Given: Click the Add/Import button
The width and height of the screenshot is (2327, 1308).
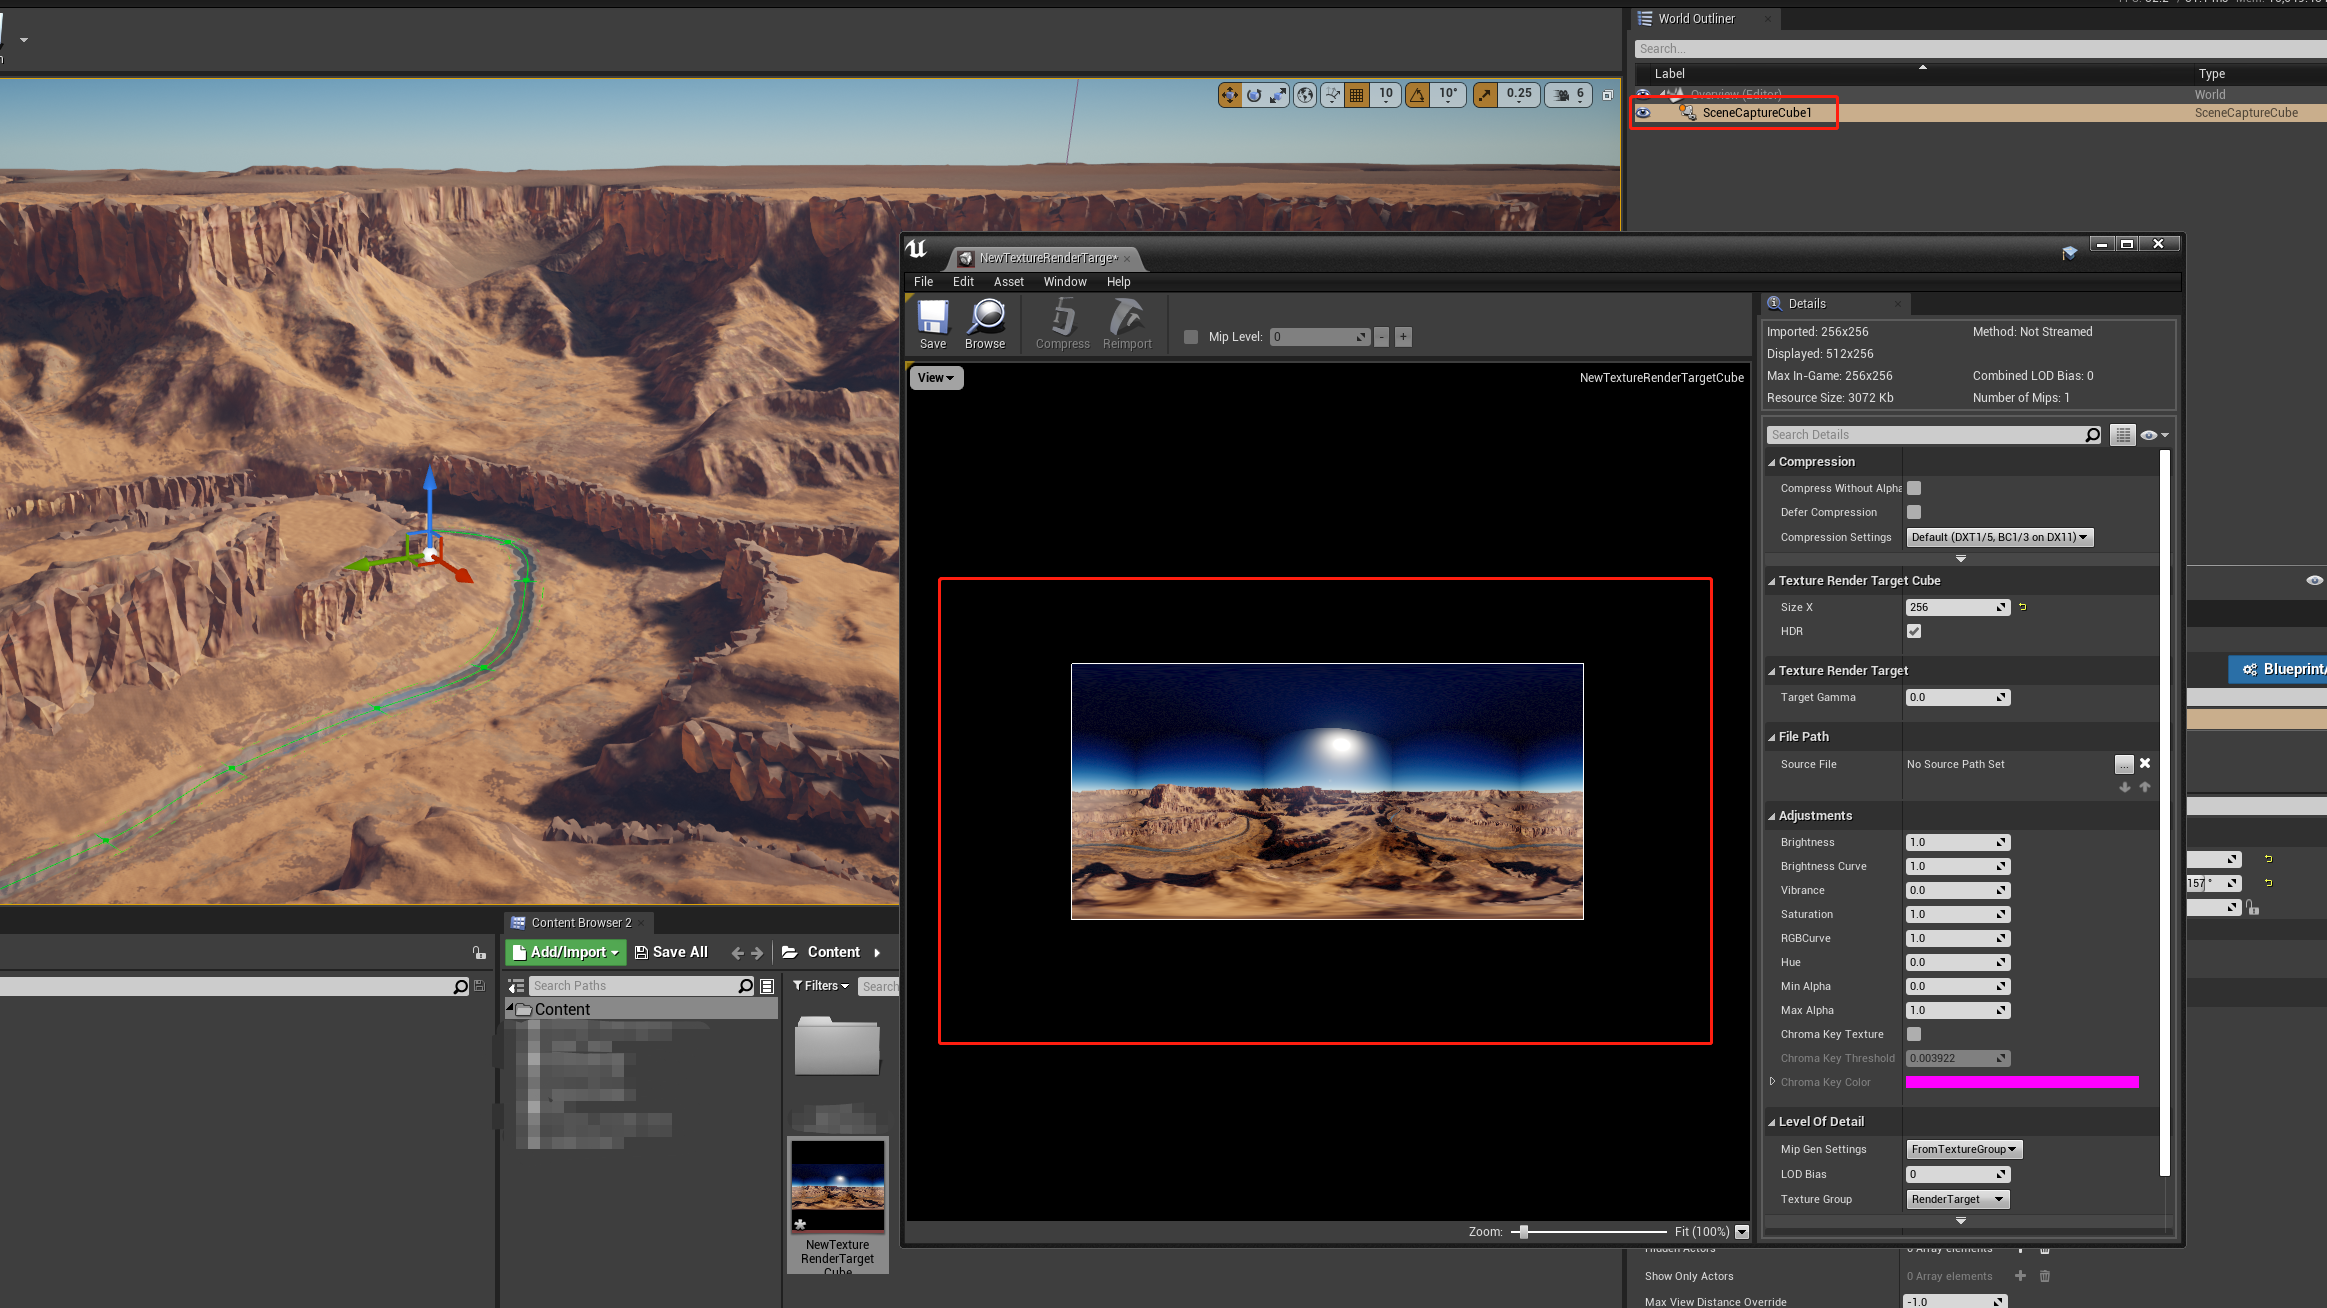Looking at the screenshot, I should tap(566, 952).
